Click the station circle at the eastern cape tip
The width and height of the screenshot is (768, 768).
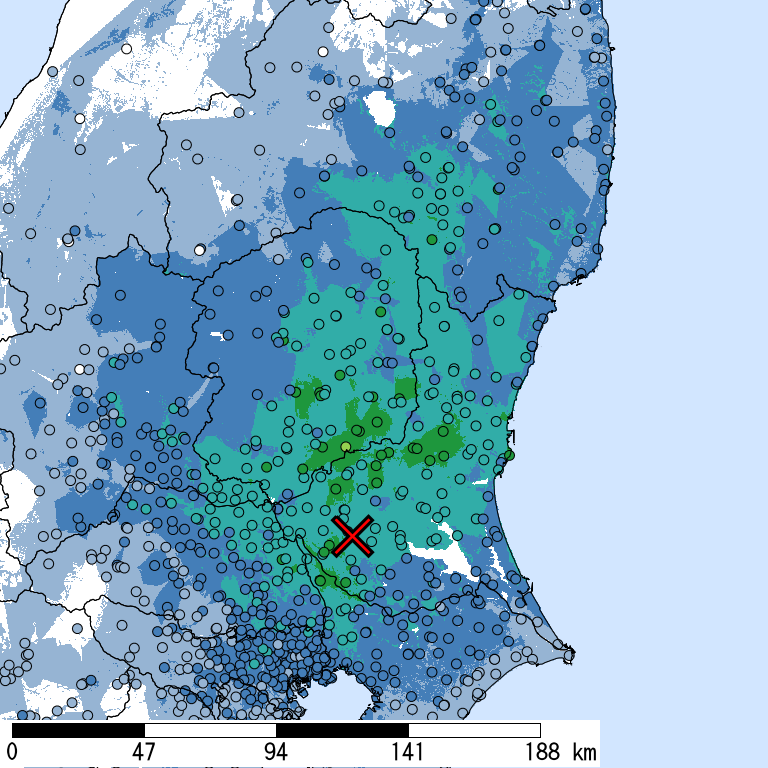coord(570,656)
